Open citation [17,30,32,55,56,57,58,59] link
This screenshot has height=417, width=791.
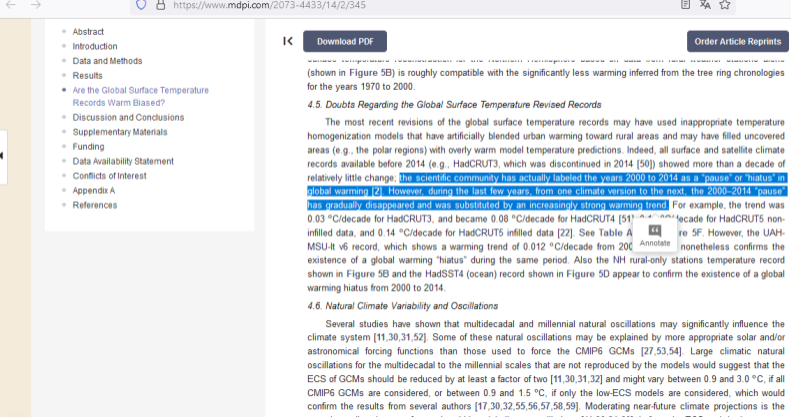[527, 406]
